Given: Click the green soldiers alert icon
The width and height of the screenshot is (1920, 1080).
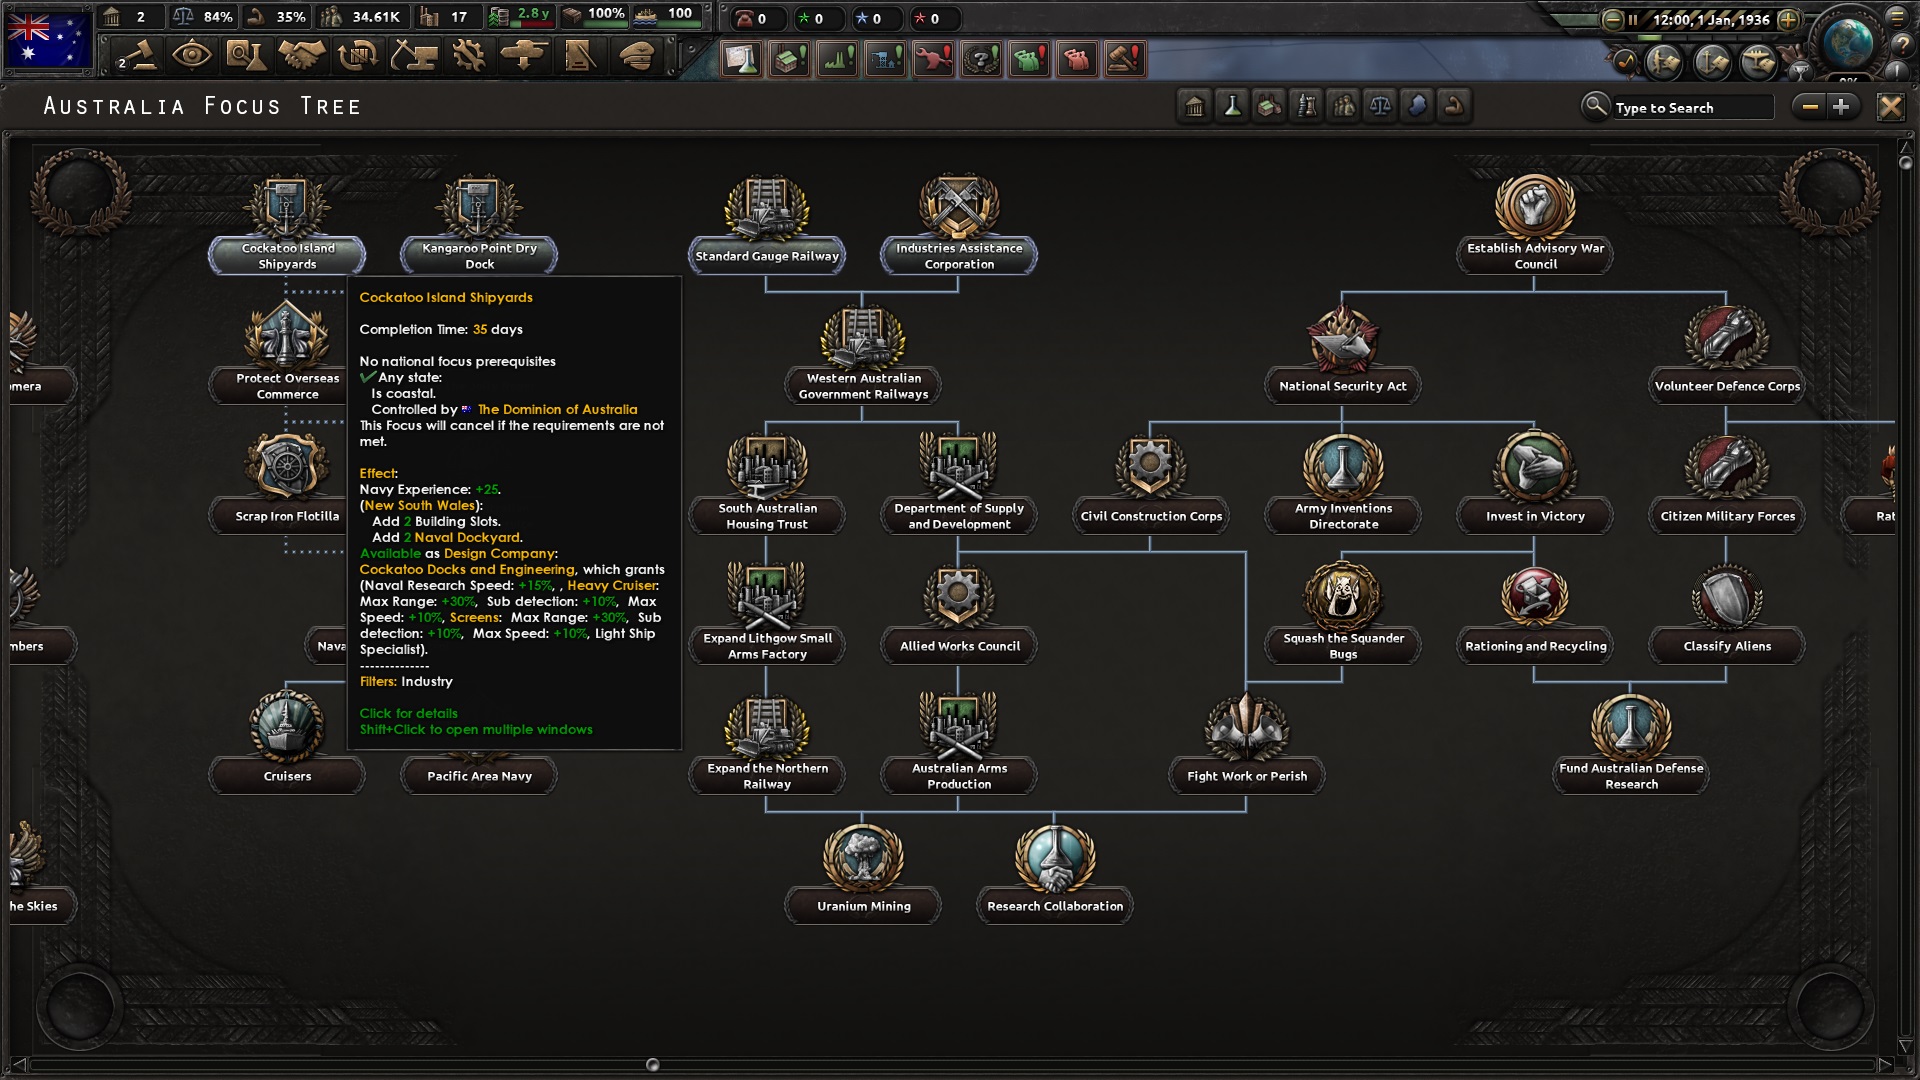Looking at the screenshot, I should (x=1029, y=59).
